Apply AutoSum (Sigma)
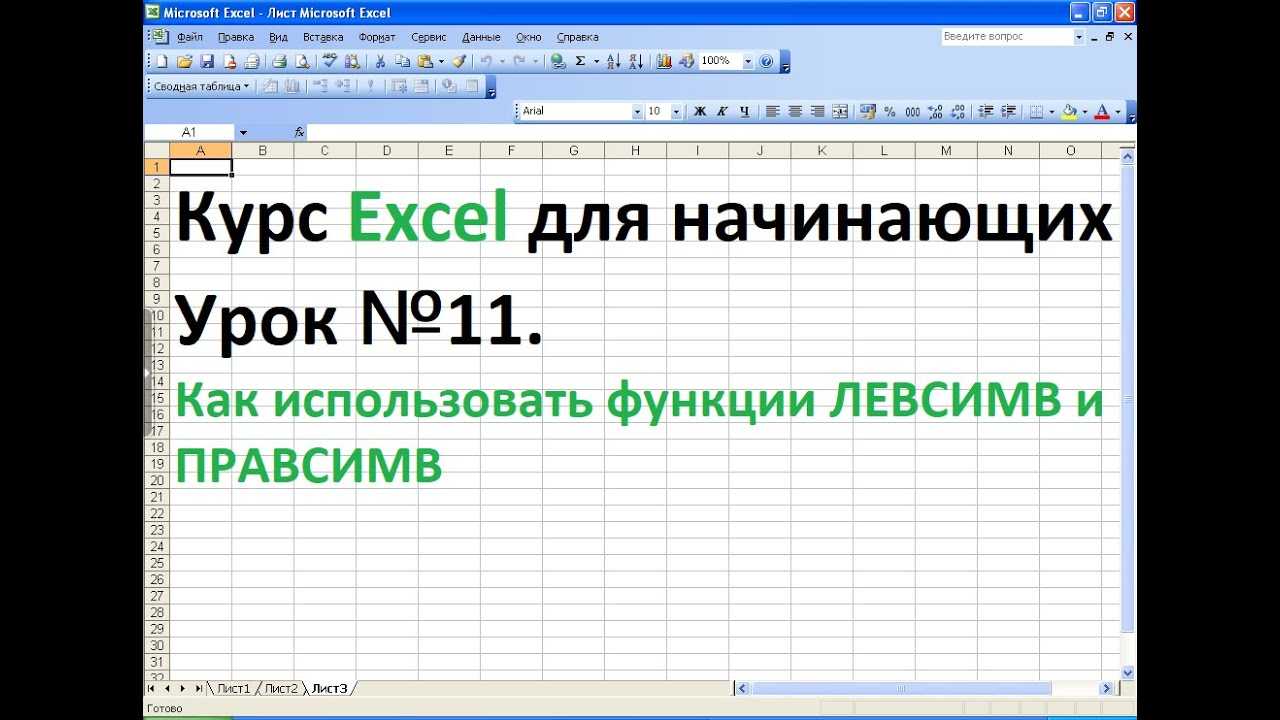This screenshot has height=720, width=1280. coord(580,61)
